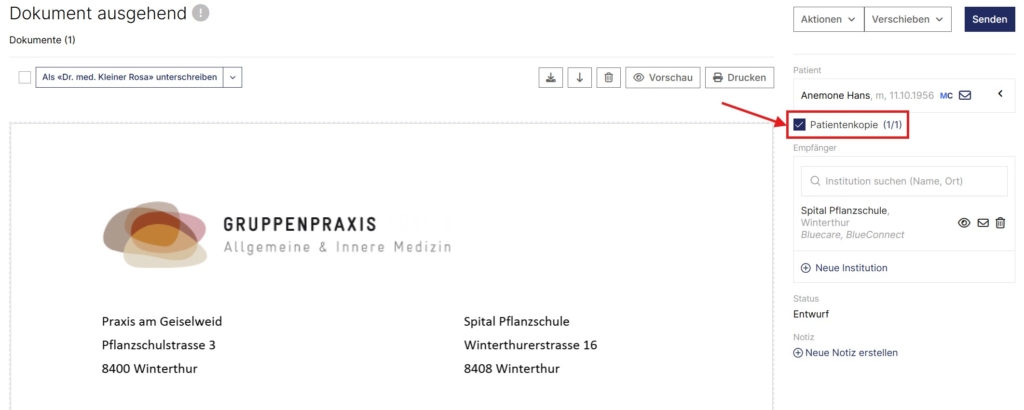Uncheck the Patientenkopie checkbox
Viewport: 1024px width, 410px height.
[x=799, y=125]
